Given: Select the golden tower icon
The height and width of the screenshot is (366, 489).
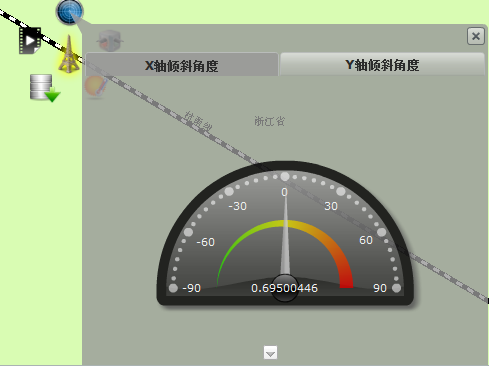Looking at the screenshot, I should click(69, 54).
